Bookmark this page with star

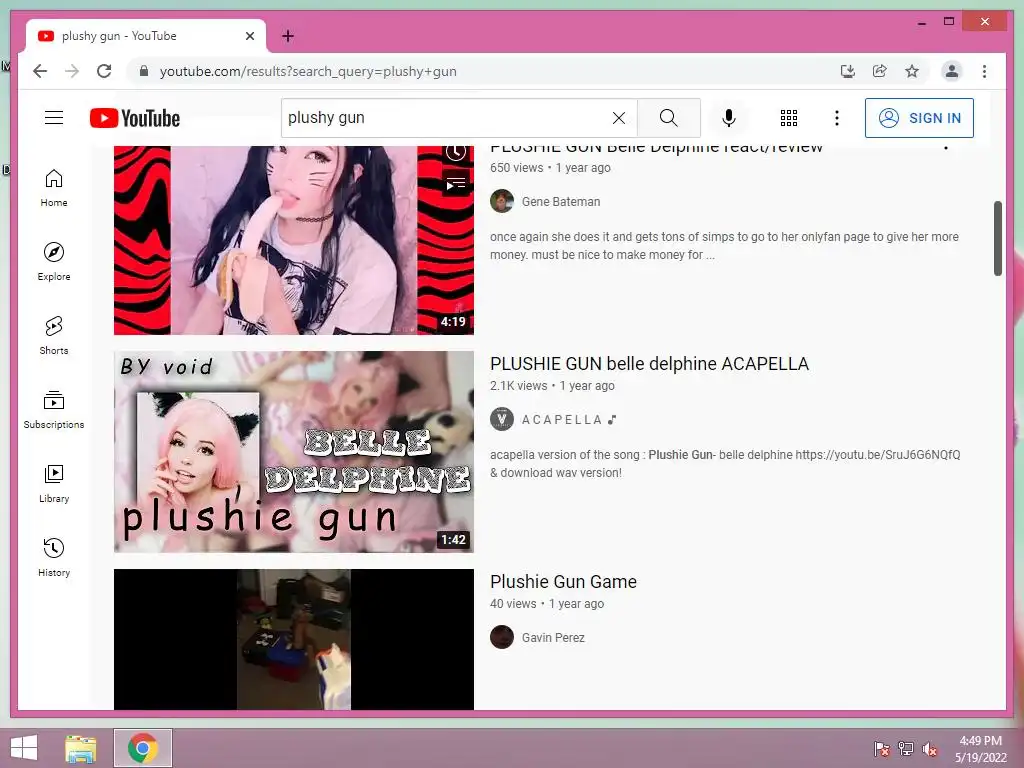pyautogui.click(x=912, y=71)
